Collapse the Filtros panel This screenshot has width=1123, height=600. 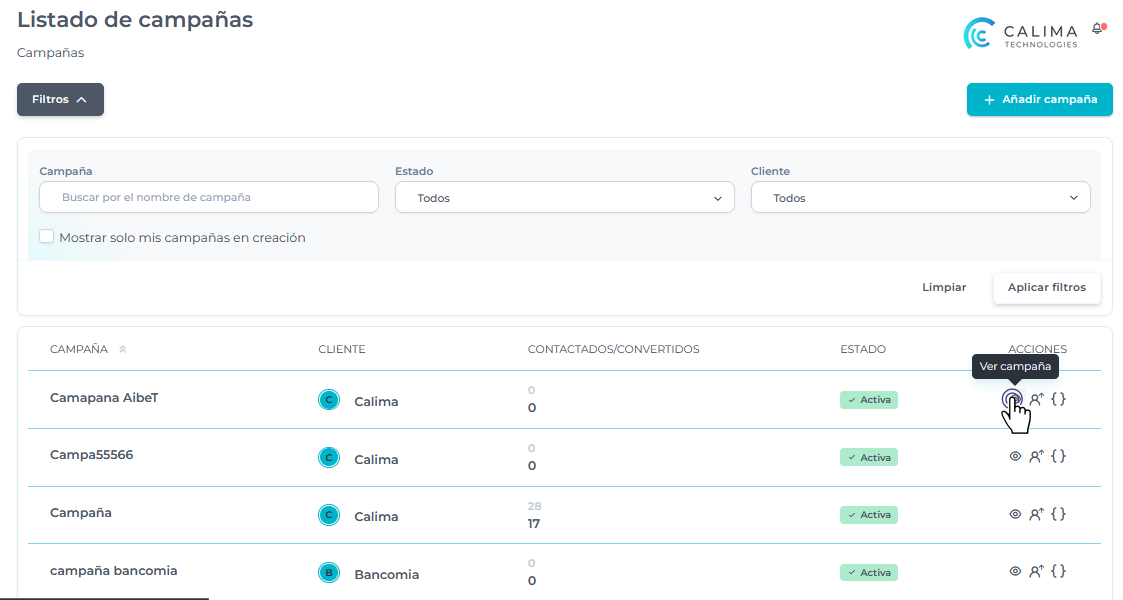point(60,100)
